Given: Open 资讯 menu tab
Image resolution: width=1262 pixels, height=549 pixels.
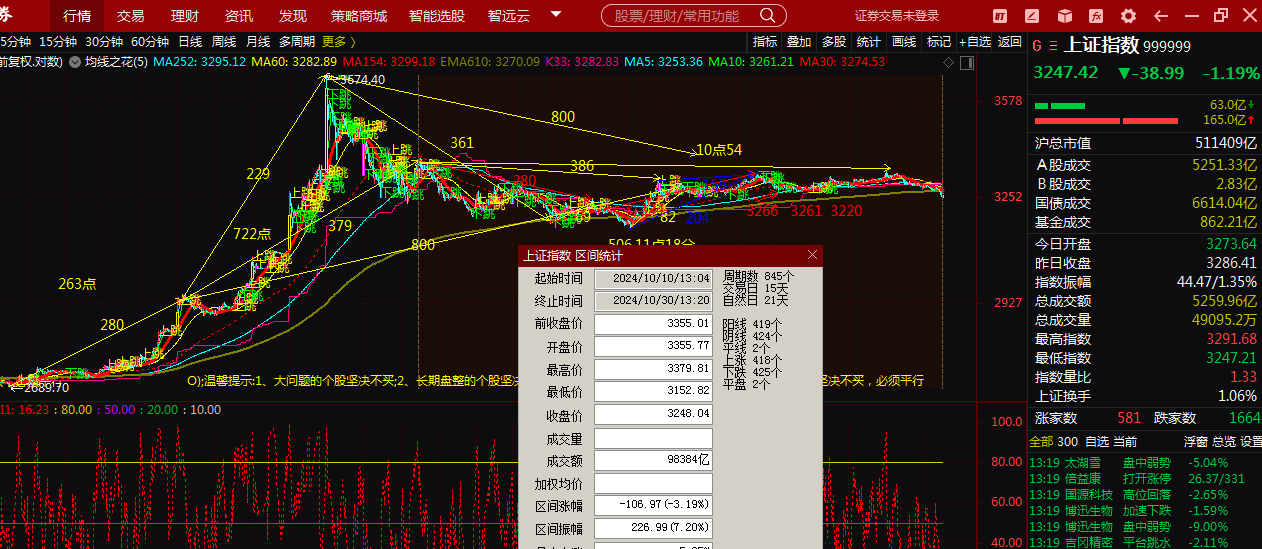Looking at the screenshot, I should [238, 16].
